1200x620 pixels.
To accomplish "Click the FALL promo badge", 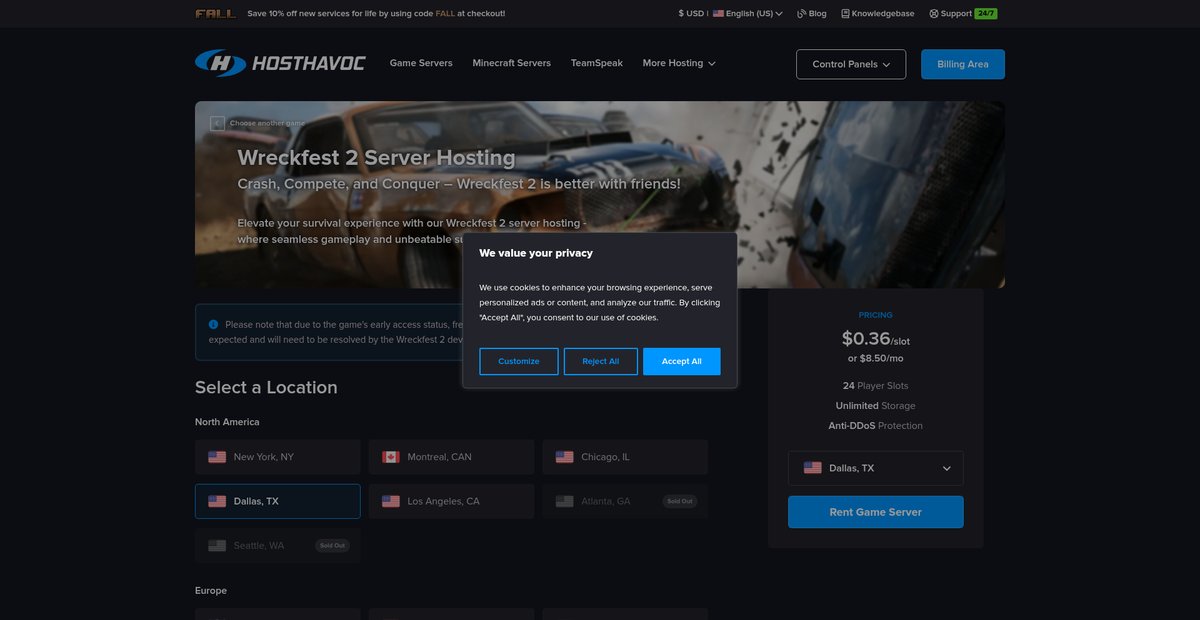I will click(x=216, y=14).
